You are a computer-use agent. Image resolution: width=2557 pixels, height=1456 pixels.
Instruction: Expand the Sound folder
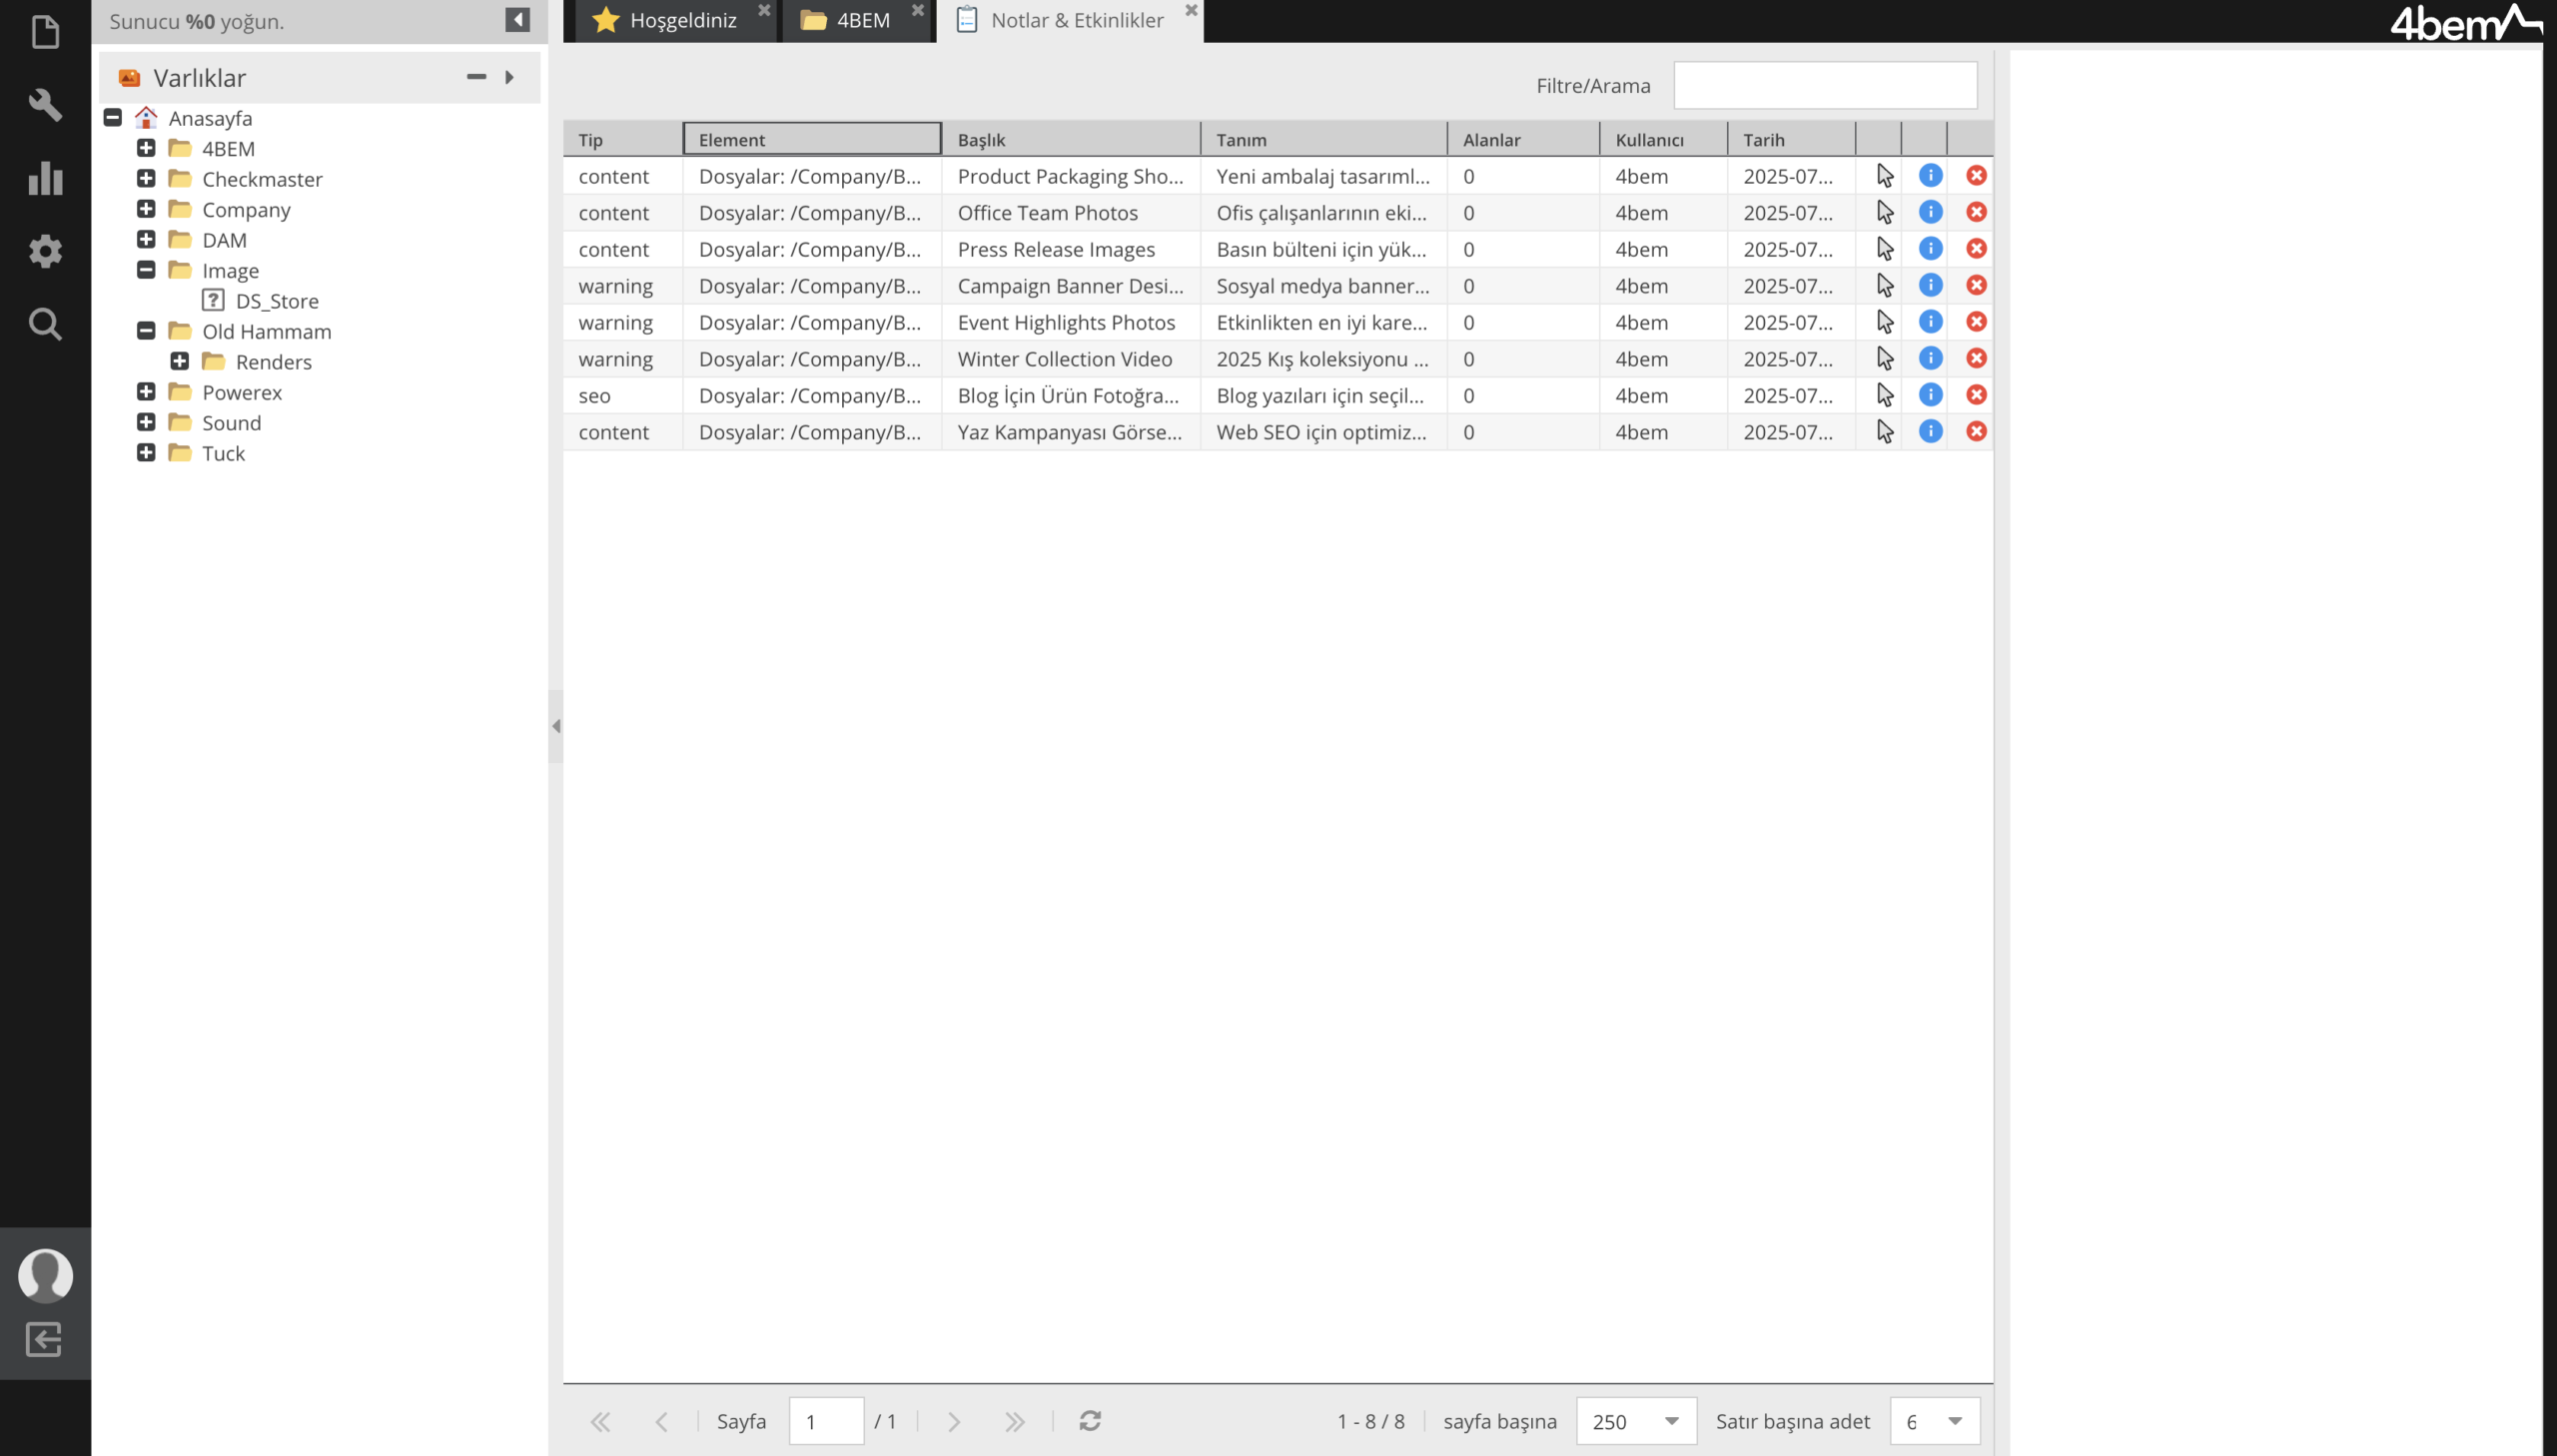(x=146, y=422)
